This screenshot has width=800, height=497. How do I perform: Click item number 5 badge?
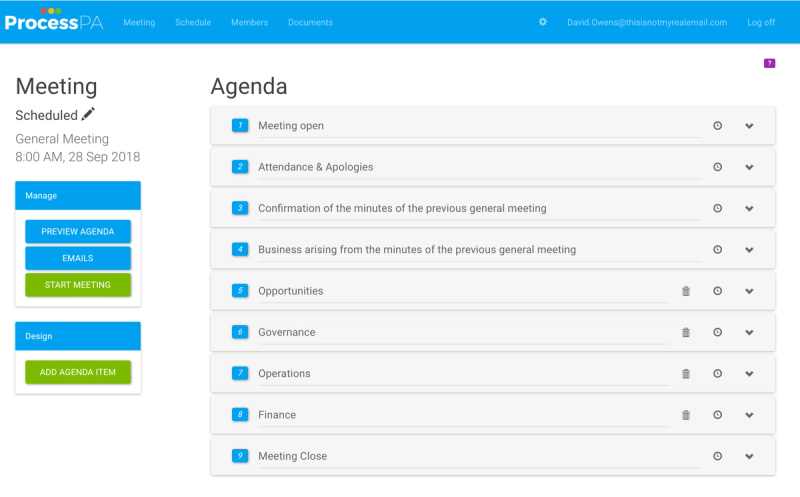coord(240,290)
